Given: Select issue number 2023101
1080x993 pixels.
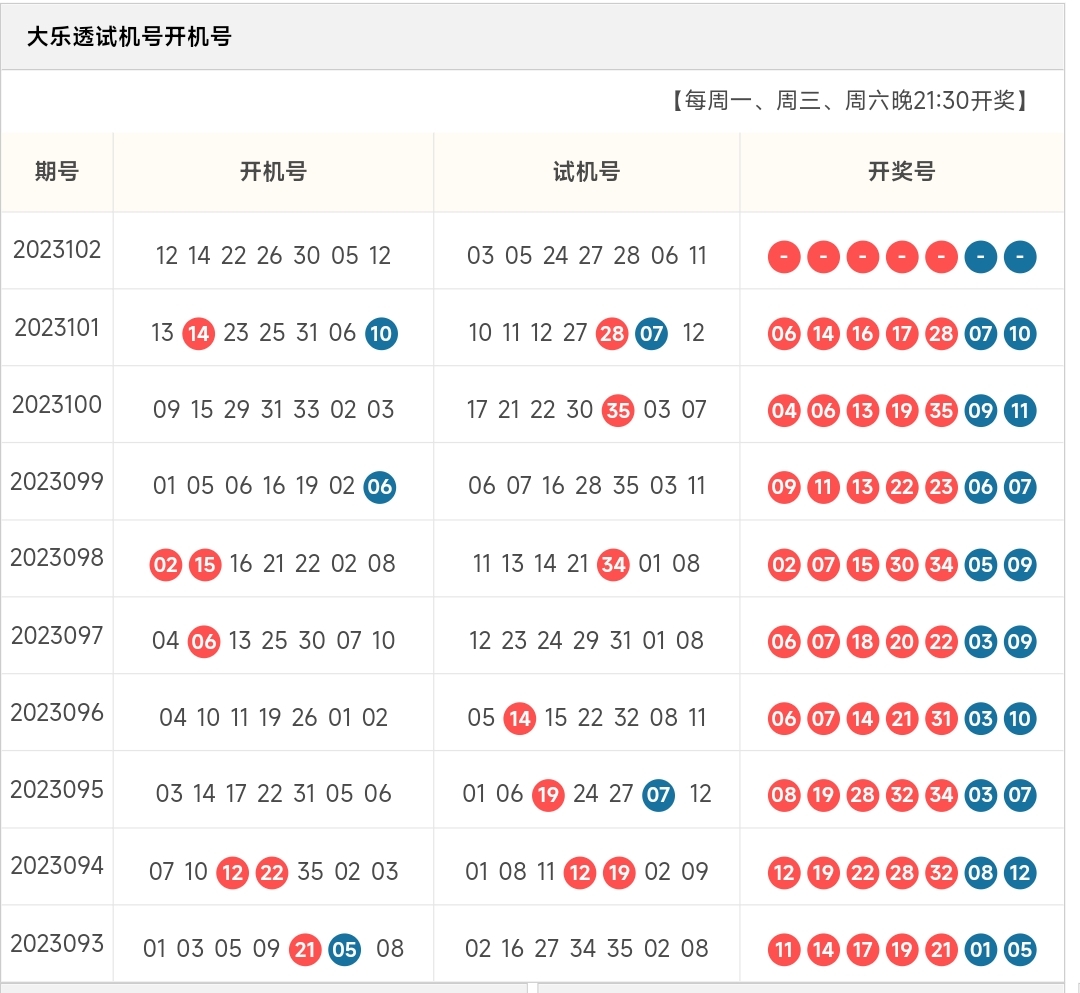Looking at the screenshot, I should [x=57, y=327].
